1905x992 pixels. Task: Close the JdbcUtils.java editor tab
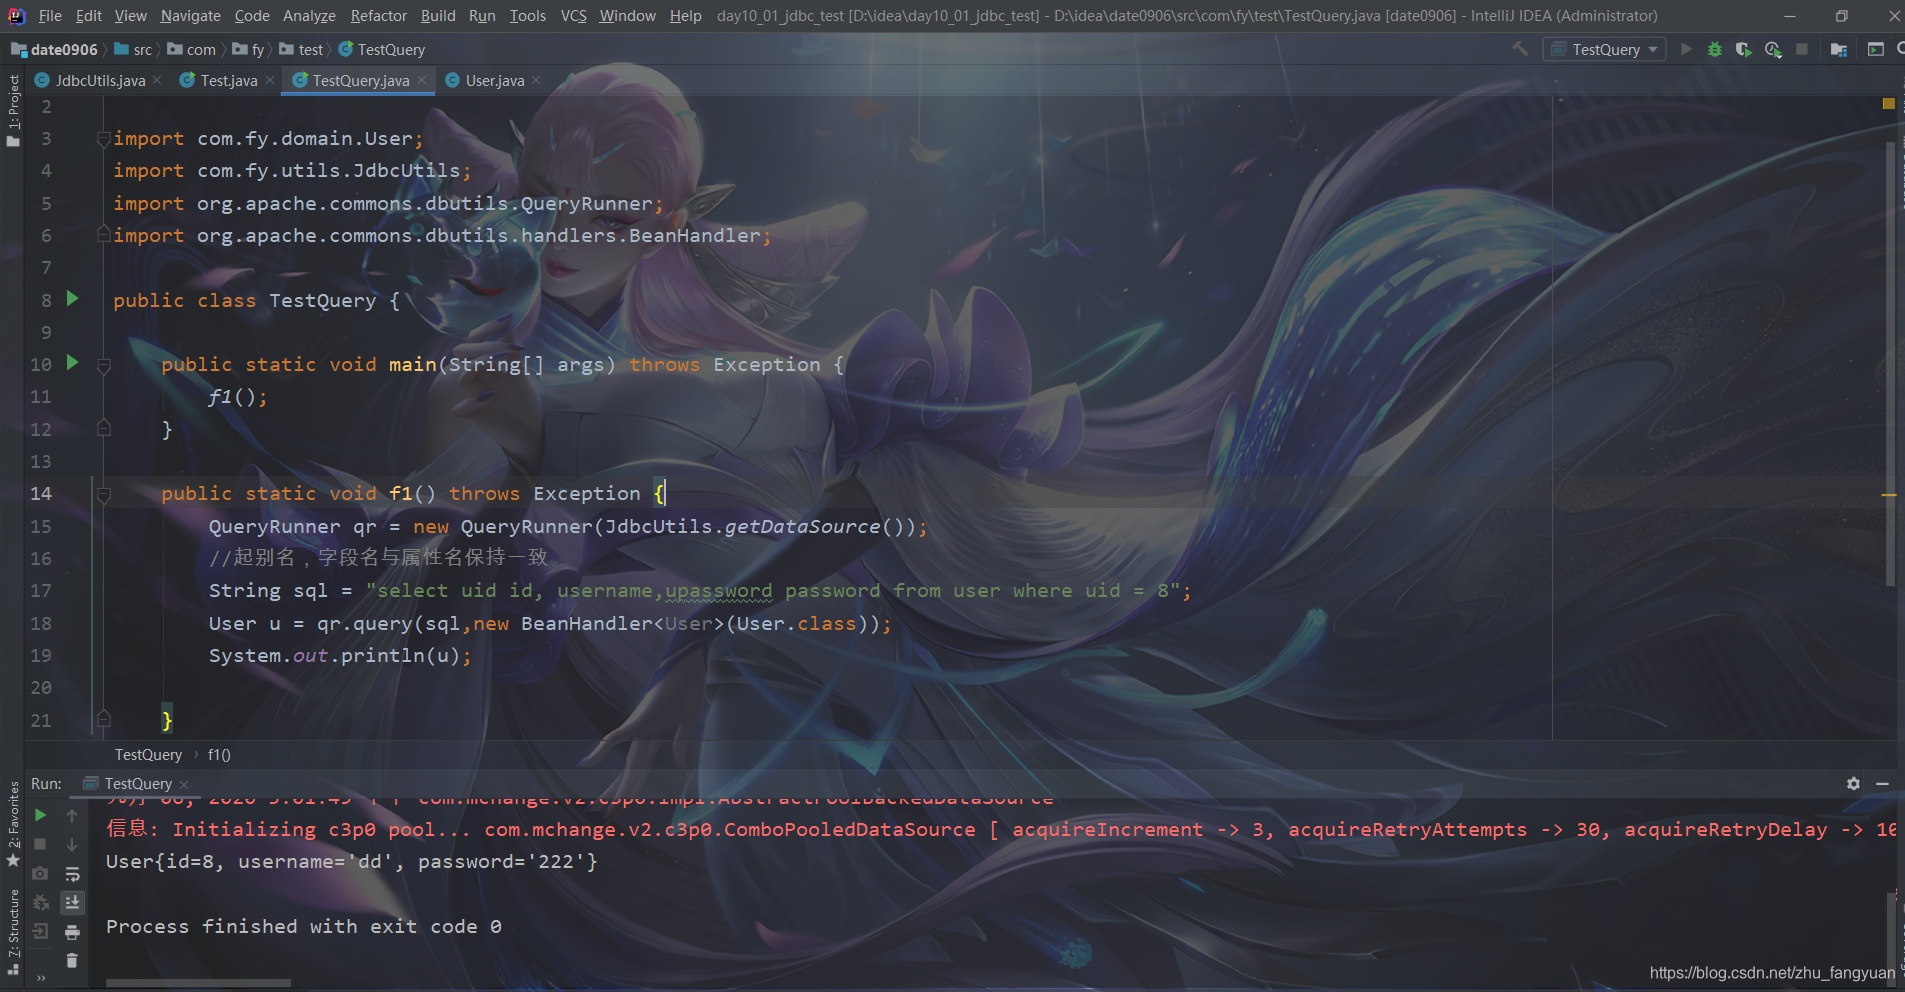click(157, 80)
